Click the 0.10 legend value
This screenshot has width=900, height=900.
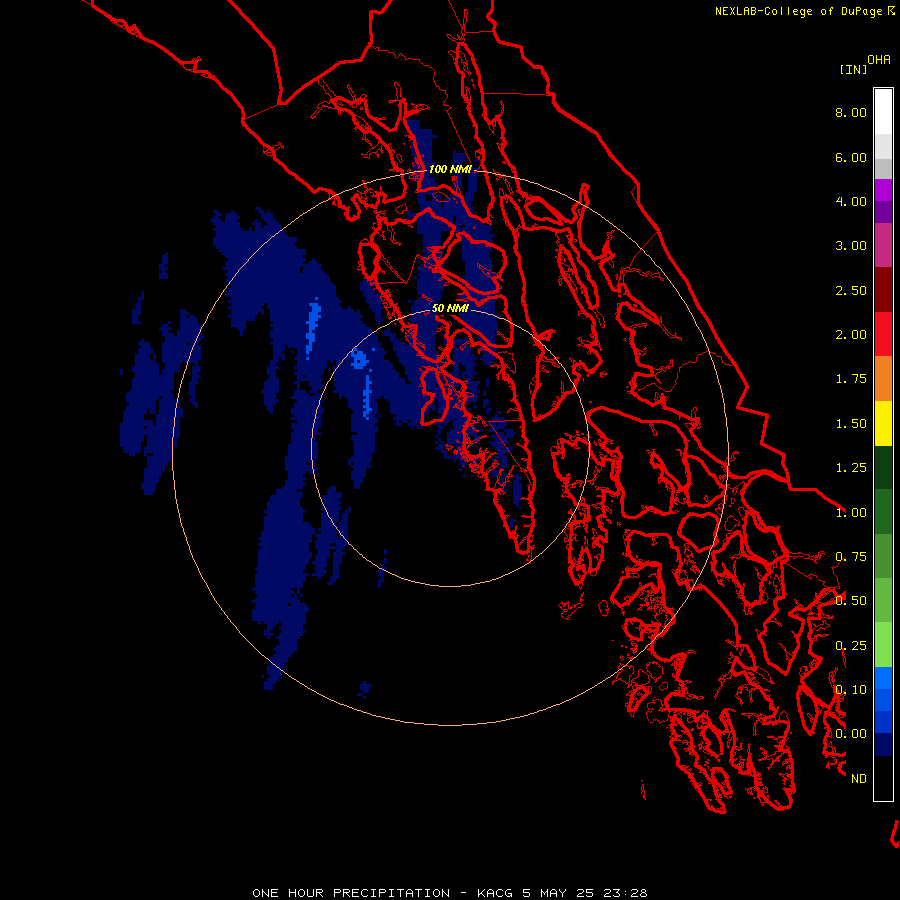(851, 690)
